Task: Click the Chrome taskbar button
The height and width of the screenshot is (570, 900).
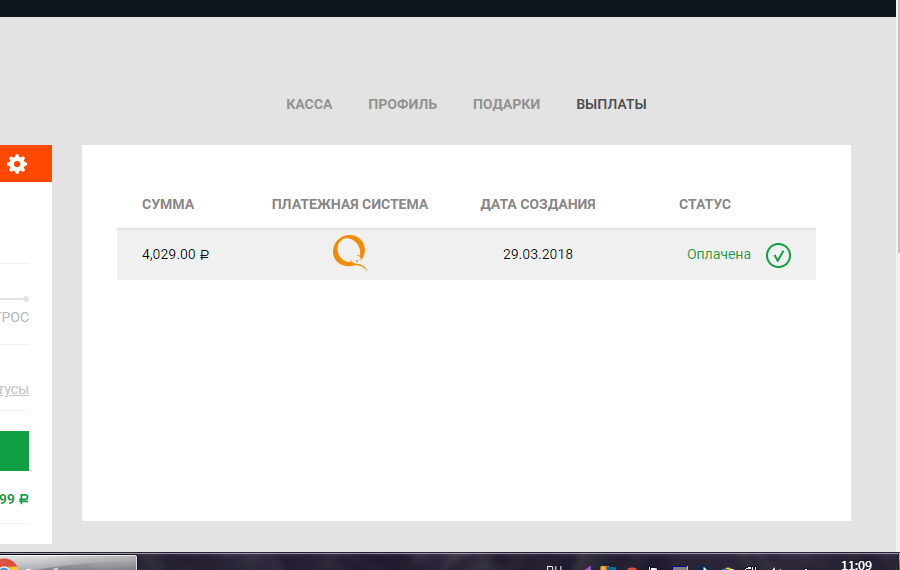Action: (x=68, y=563)
